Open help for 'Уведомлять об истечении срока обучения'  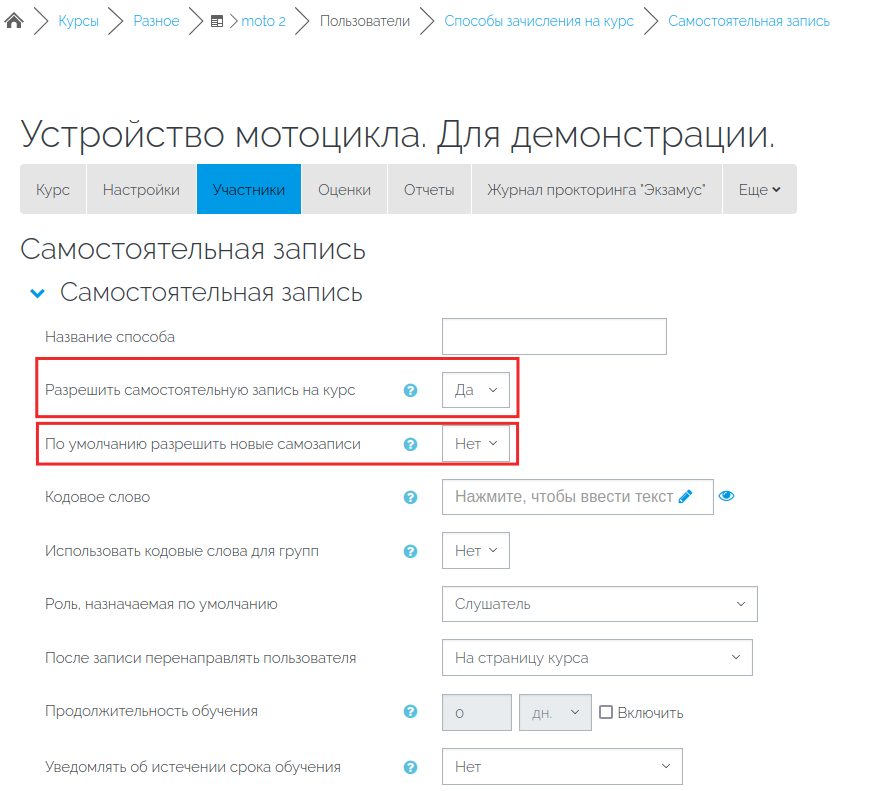pyautogui.click(x=411, y=767)
